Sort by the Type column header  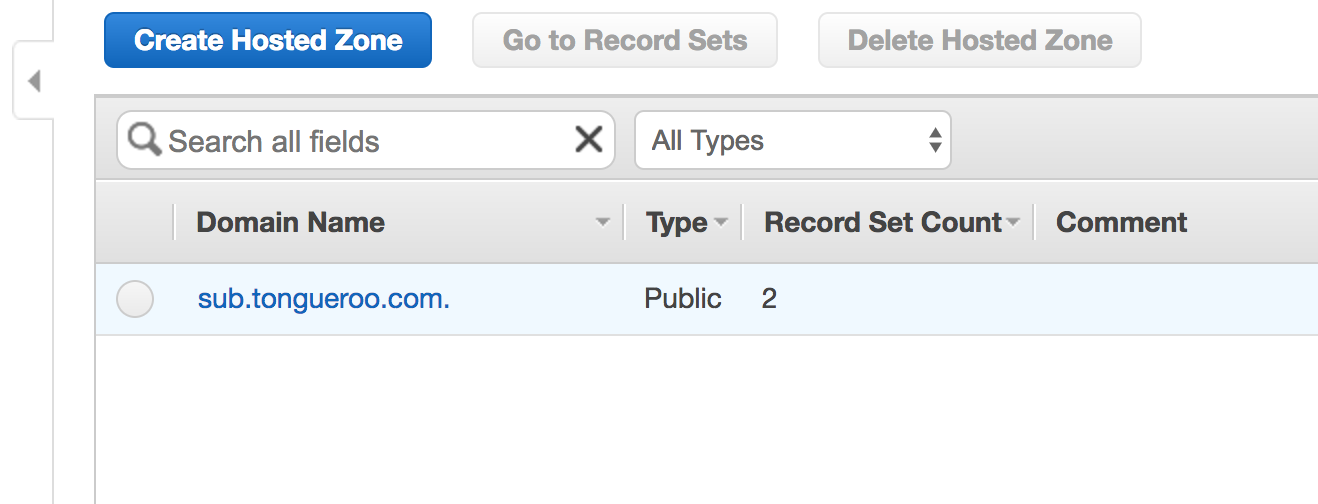coord(676,222)
